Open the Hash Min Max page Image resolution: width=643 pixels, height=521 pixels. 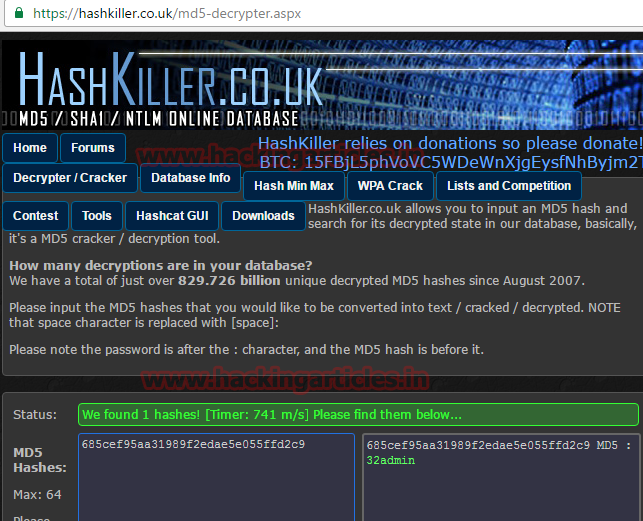[x=294, y=186]
